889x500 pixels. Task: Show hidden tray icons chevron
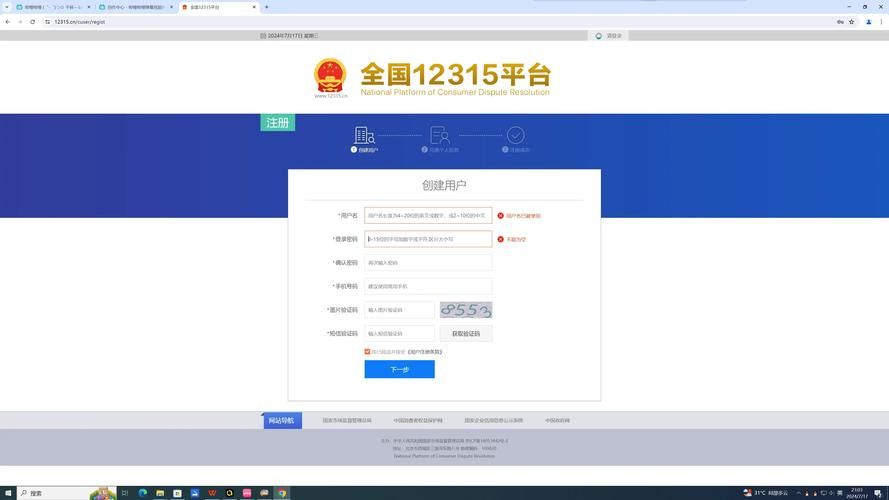[x=798, y=493]
